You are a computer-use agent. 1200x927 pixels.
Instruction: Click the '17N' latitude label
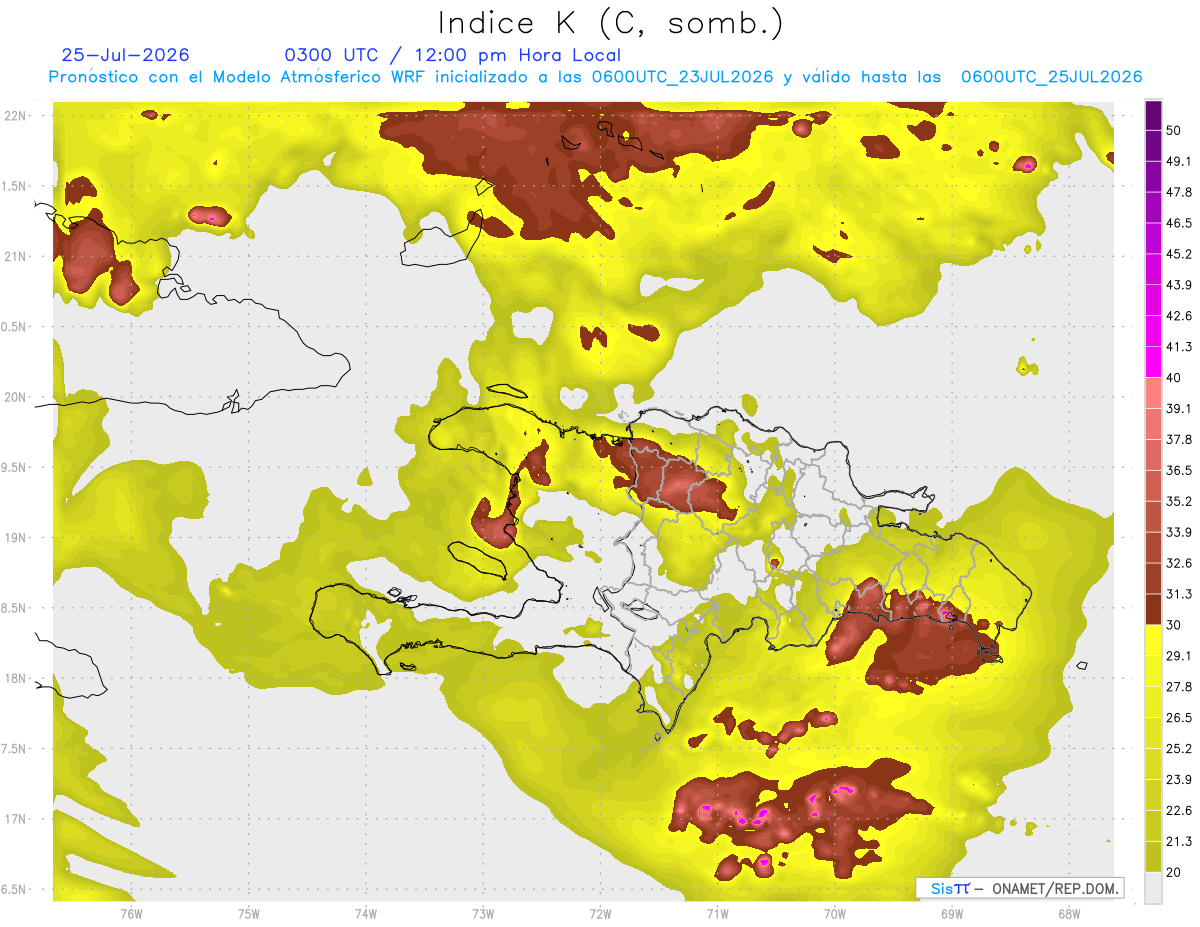tap(16, 819)
